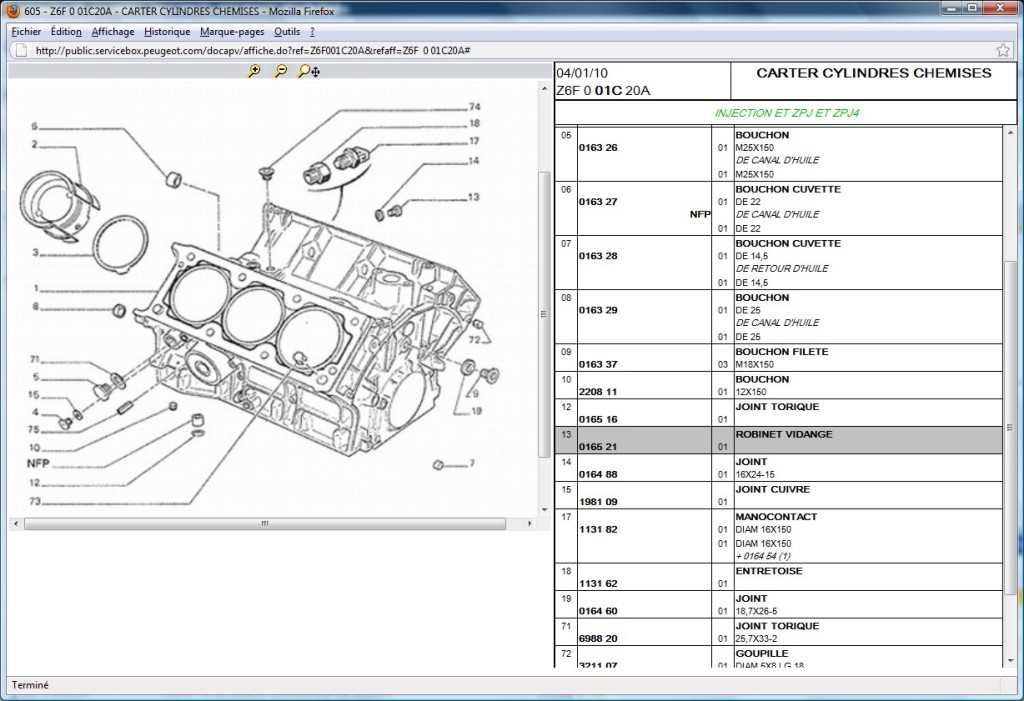Open the Outils menu

point(287,31)
